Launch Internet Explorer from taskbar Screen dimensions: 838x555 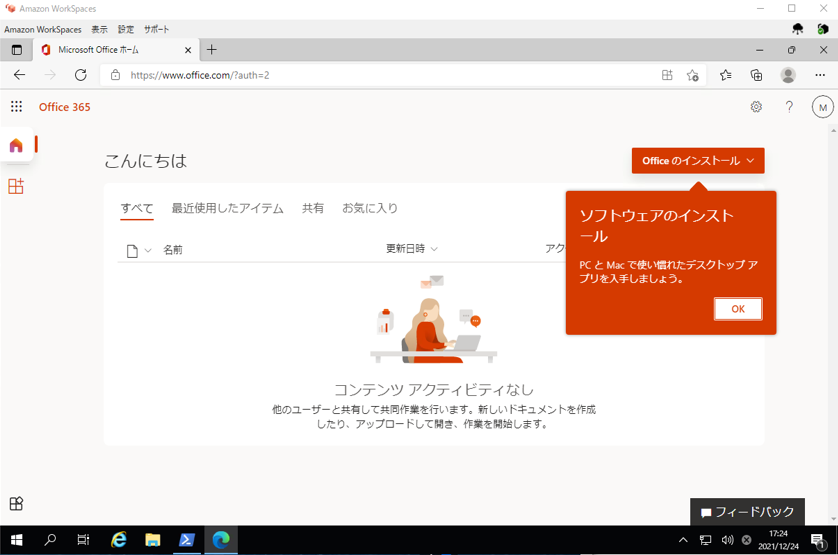point(118,540)
